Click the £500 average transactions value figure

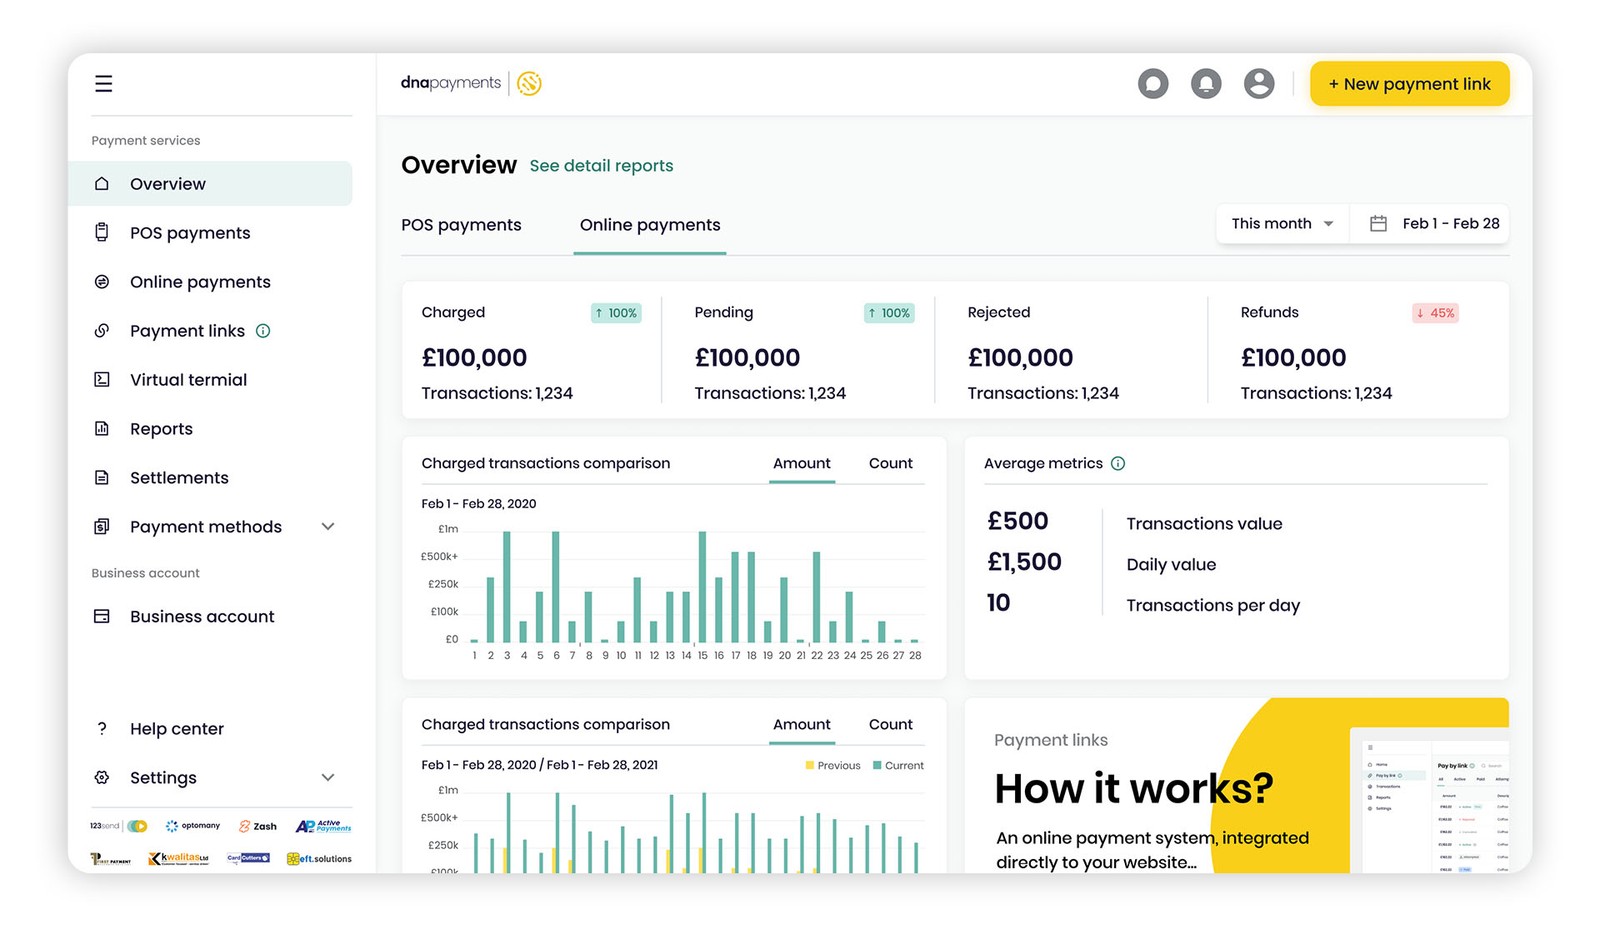click(1018, 521)
